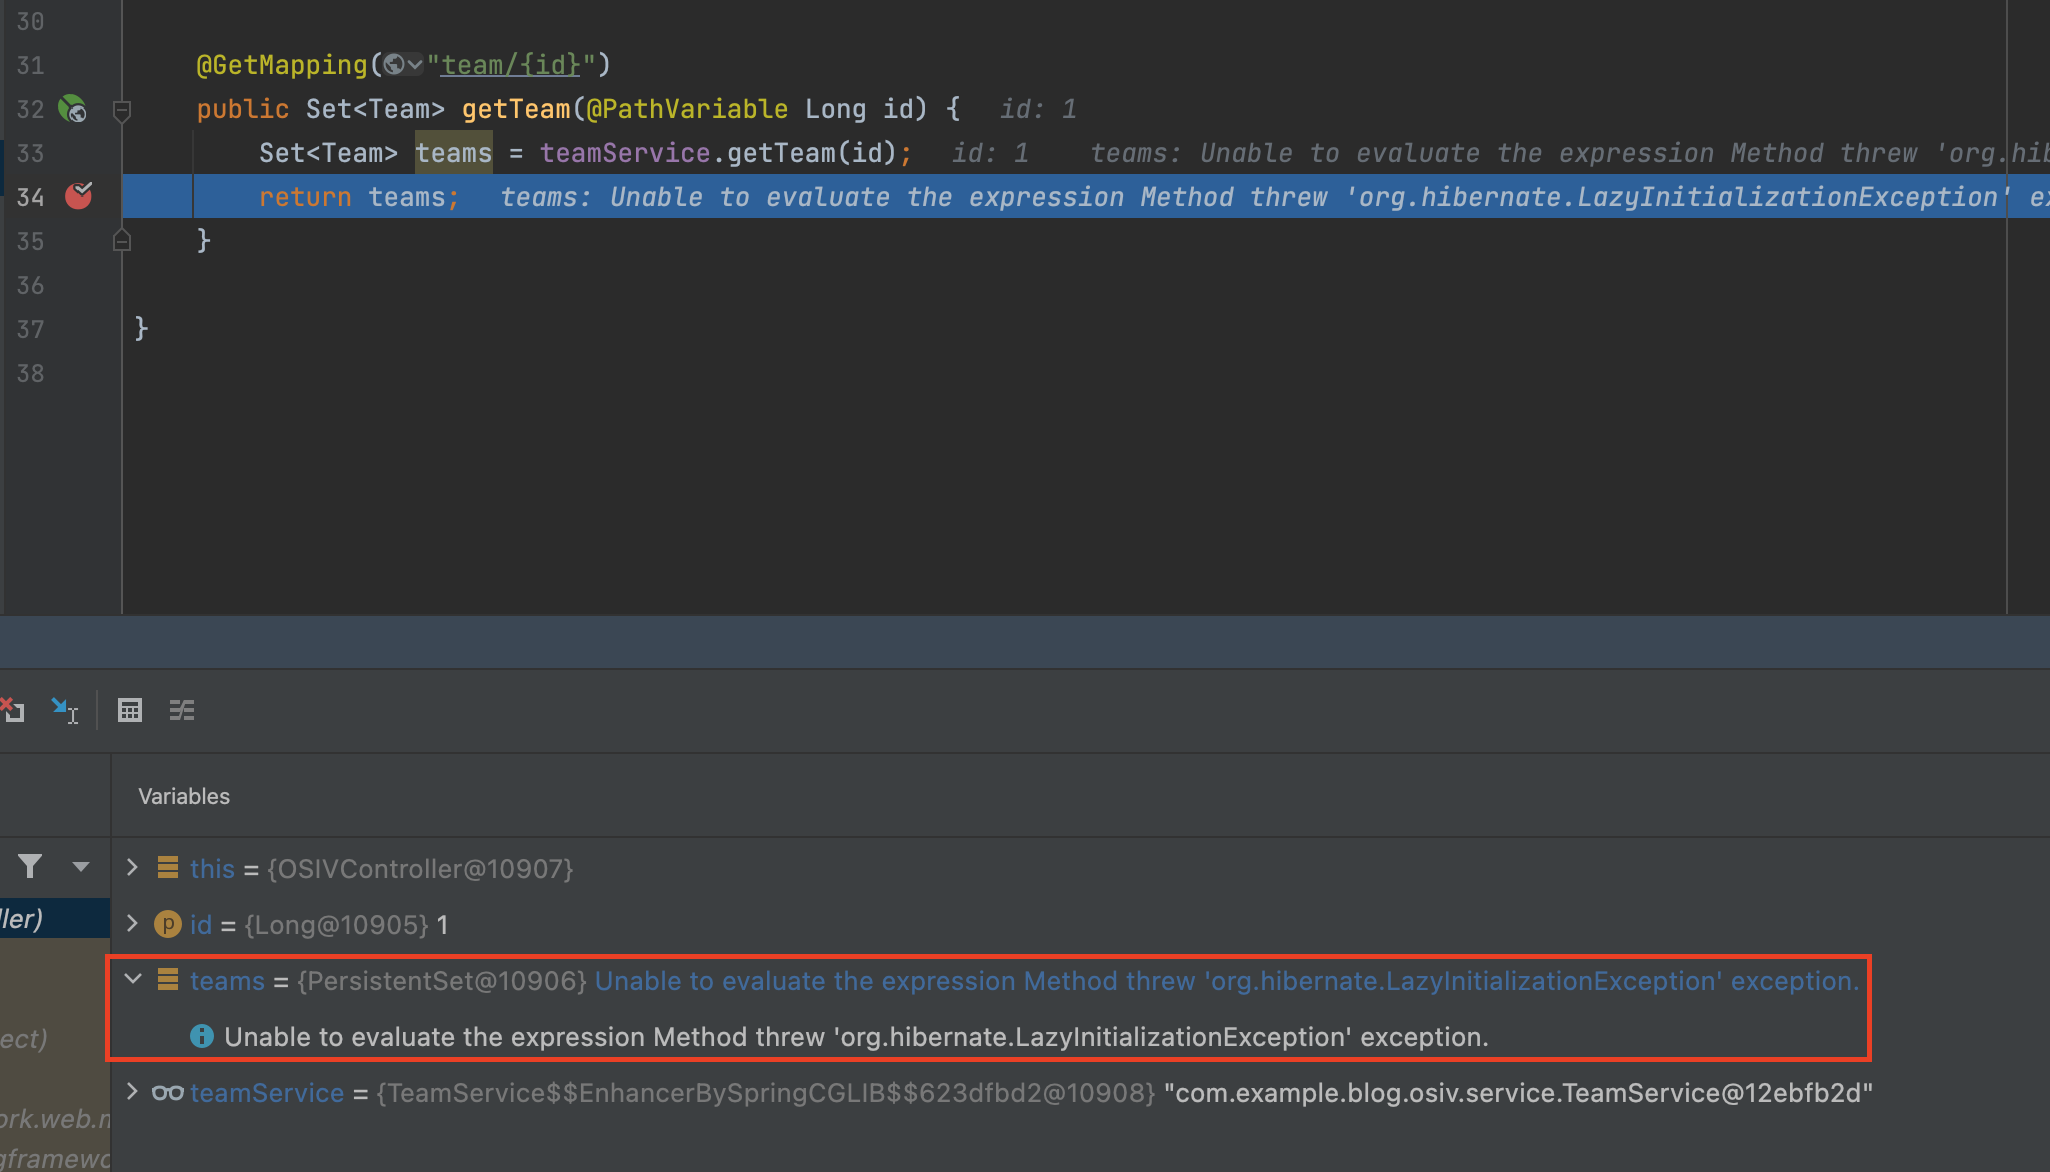2050x1172 pixels.
Task: Select the 'id = {Long@10905} 1' variable row
Action: click(x=320, y=925)
